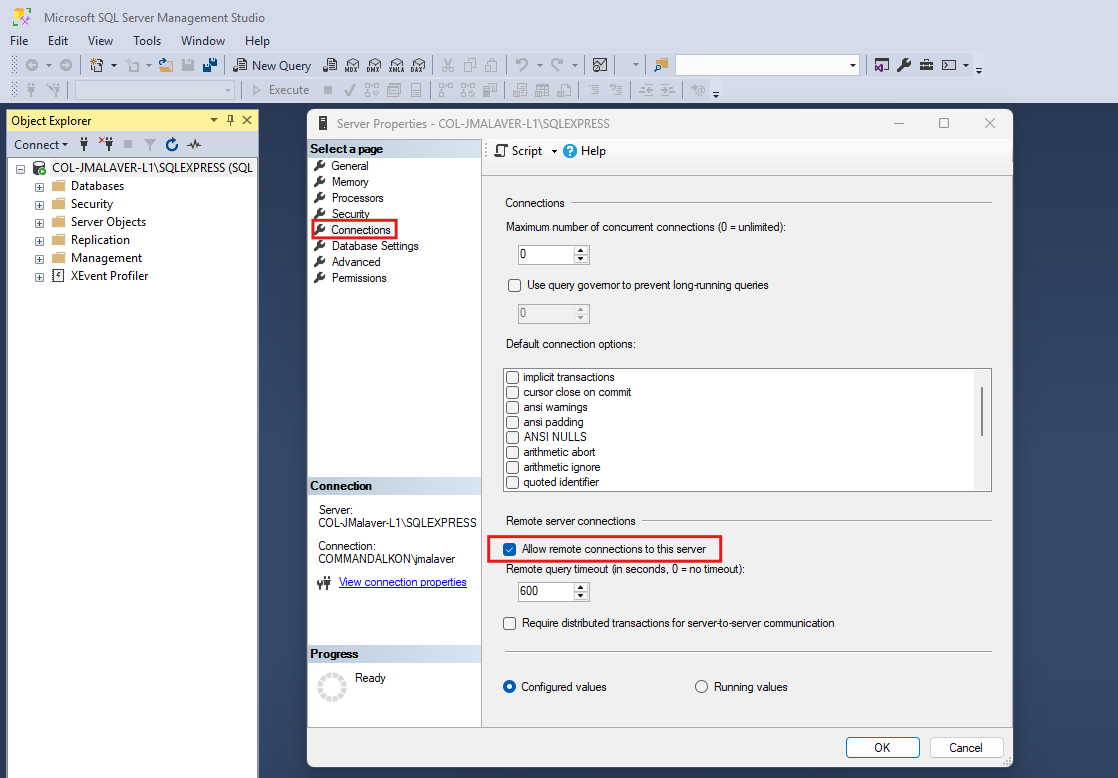Viewport: 1118px width, 778px height.
Task: Close the Object Explorer panel
Action: pos(247,121)
